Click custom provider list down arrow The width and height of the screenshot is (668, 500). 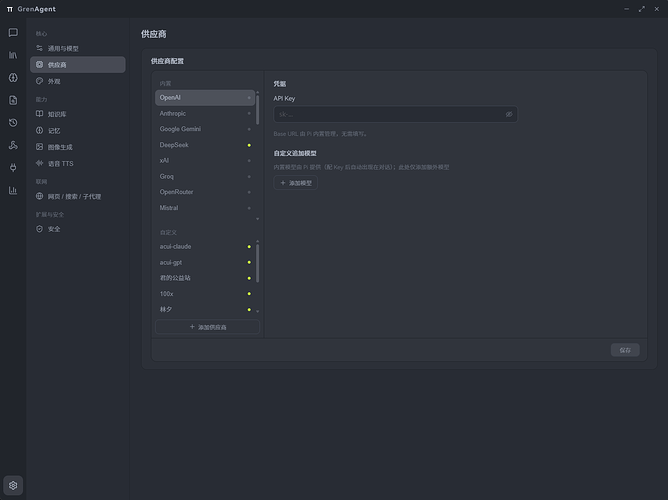pyautogui.click(x=257, y=311)
